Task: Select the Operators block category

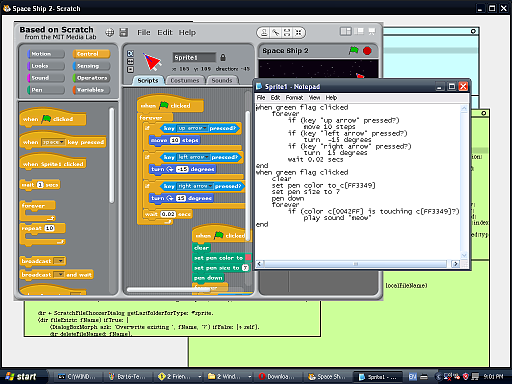Action: coord(91,78)
